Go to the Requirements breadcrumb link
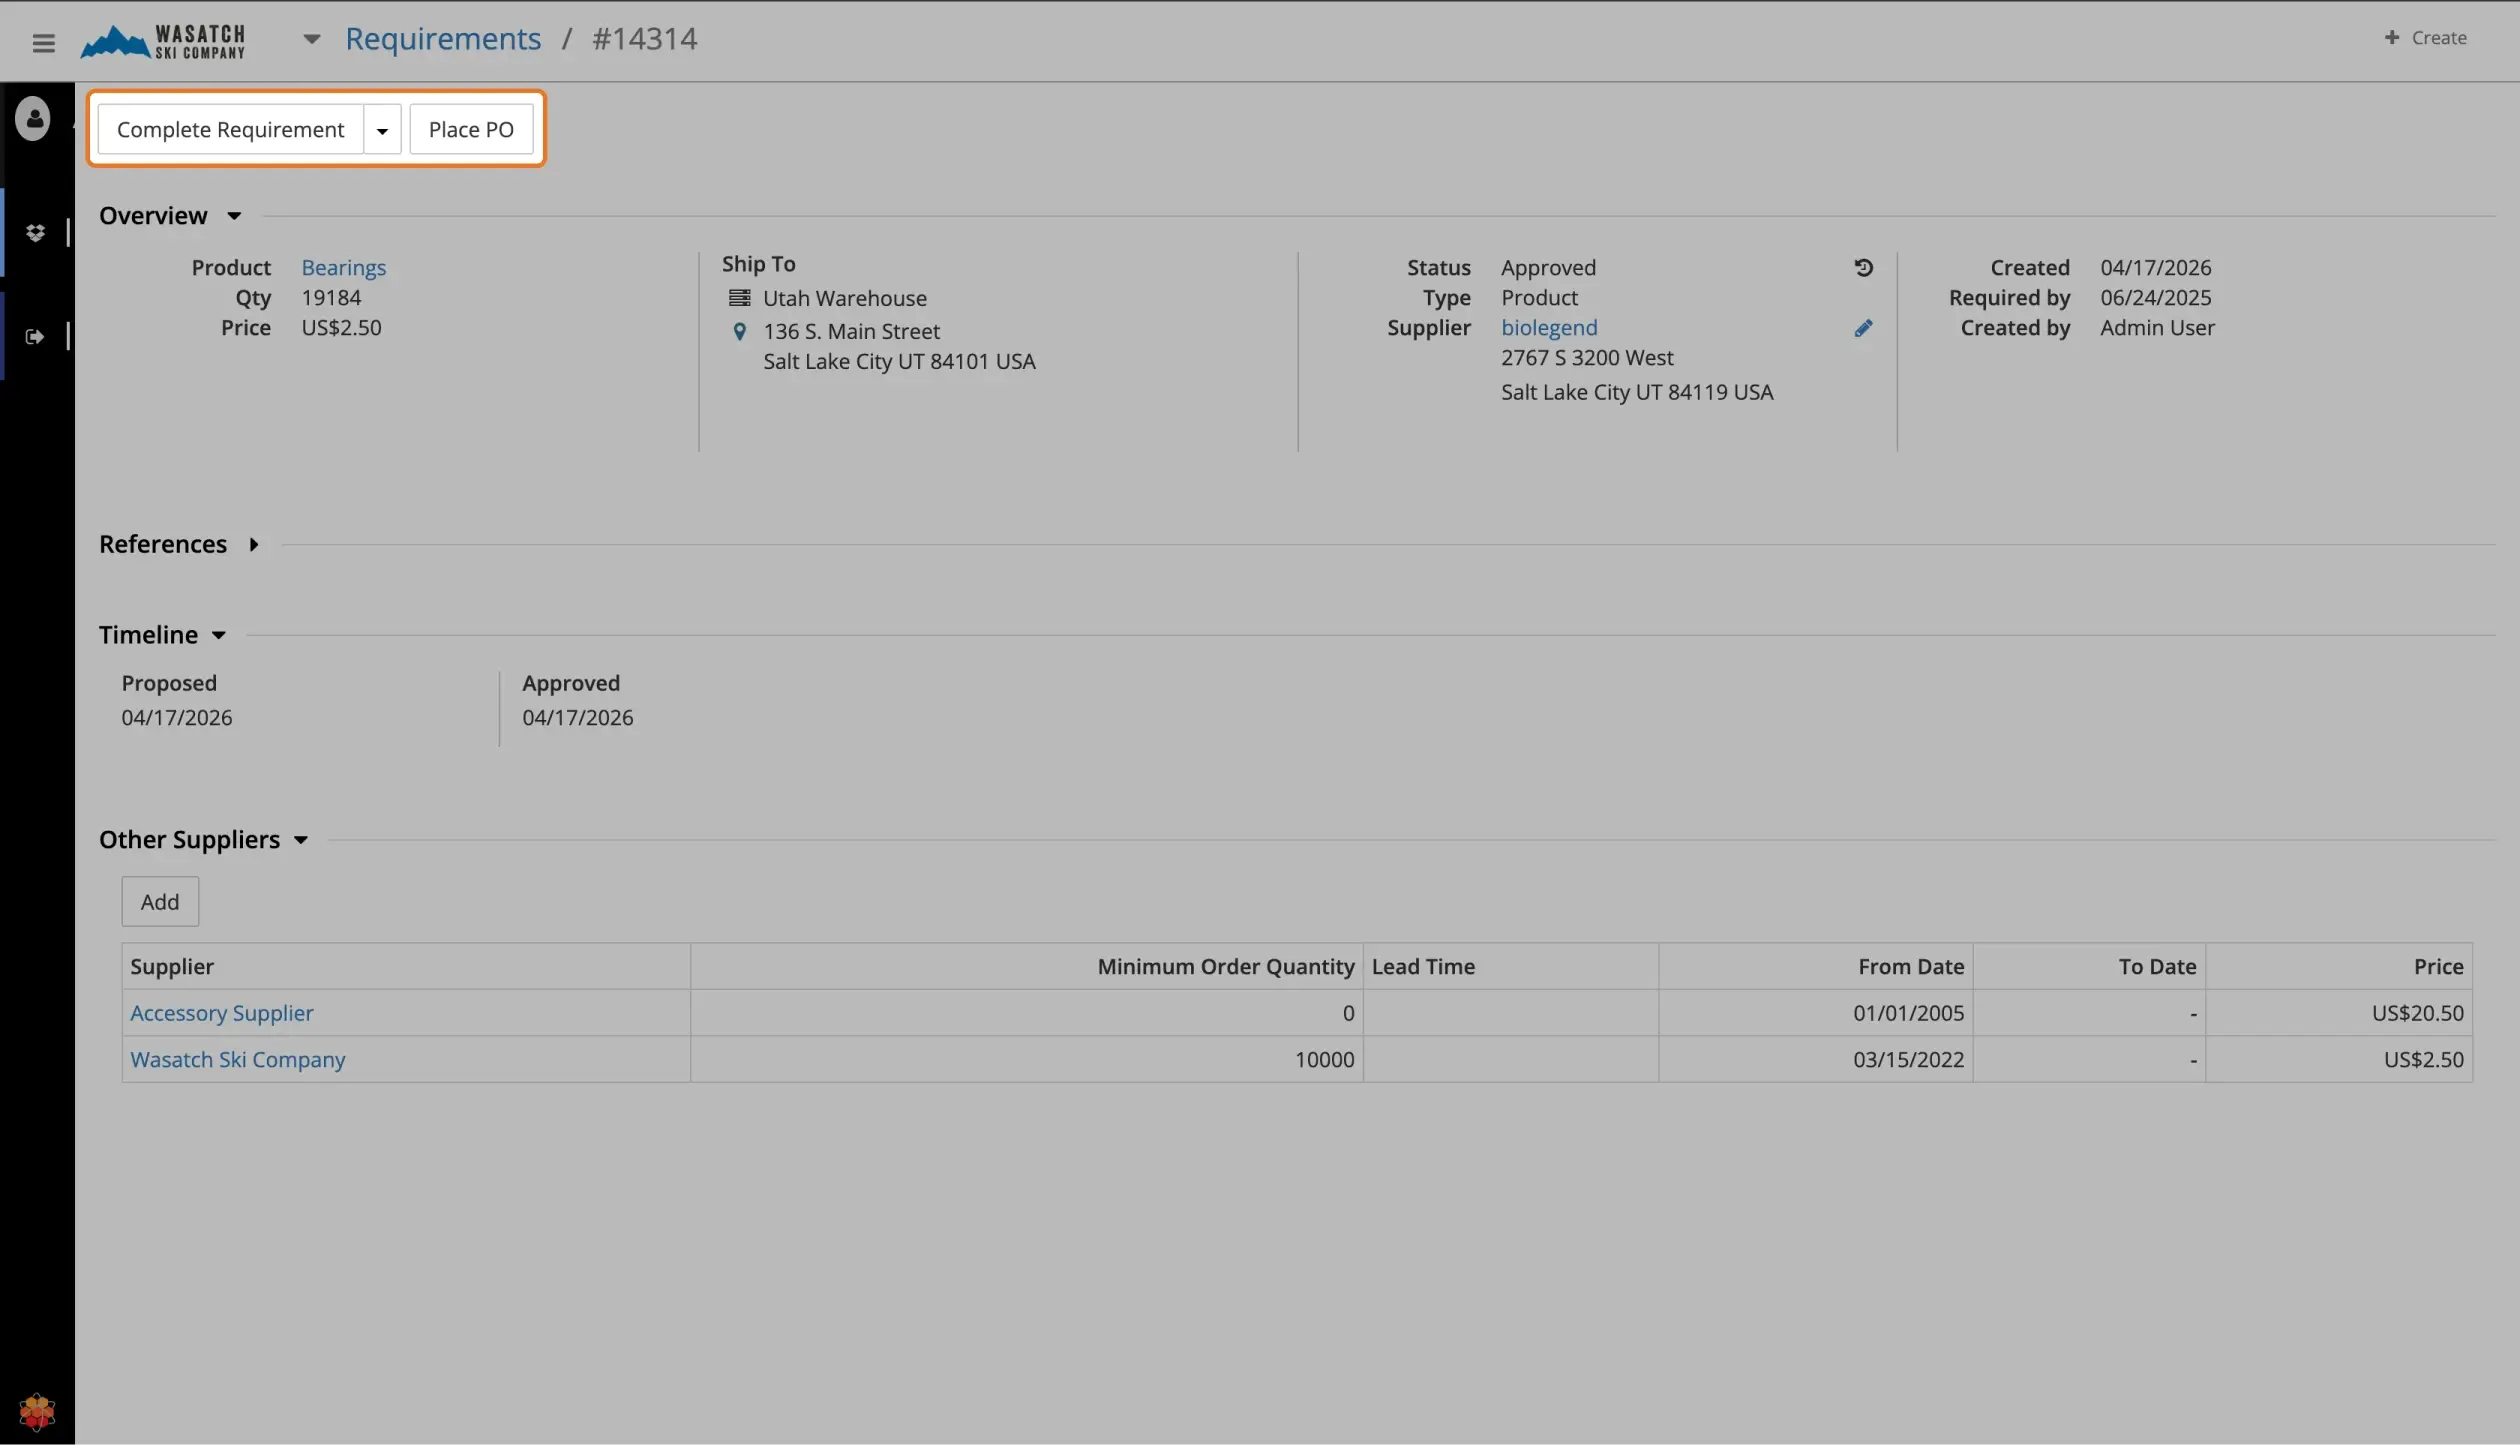The width and height of the screenshot is (2520, 1445). click(x=443, y=39)
